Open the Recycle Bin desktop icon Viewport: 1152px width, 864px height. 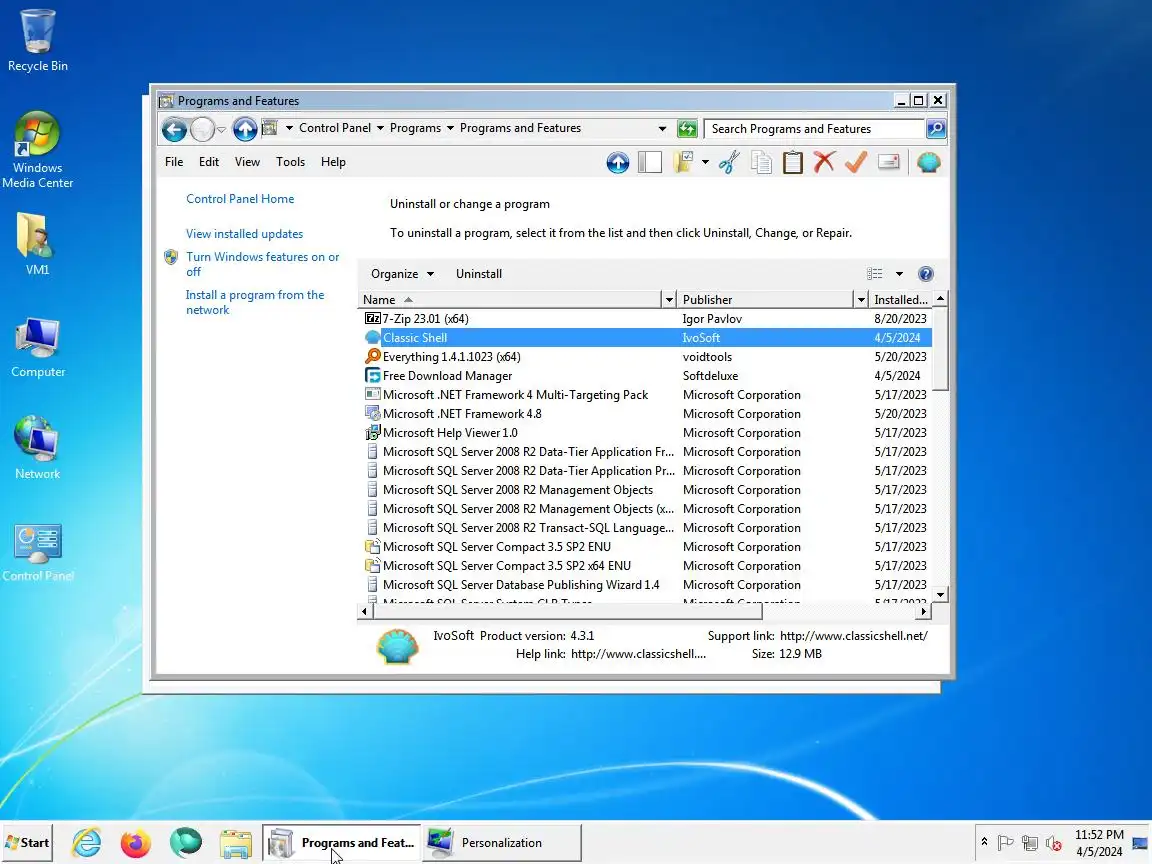coord(37,40)
